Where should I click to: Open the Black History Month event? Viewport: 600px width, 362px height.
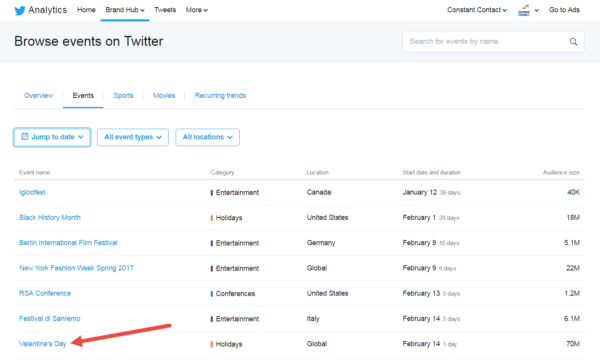50,217
